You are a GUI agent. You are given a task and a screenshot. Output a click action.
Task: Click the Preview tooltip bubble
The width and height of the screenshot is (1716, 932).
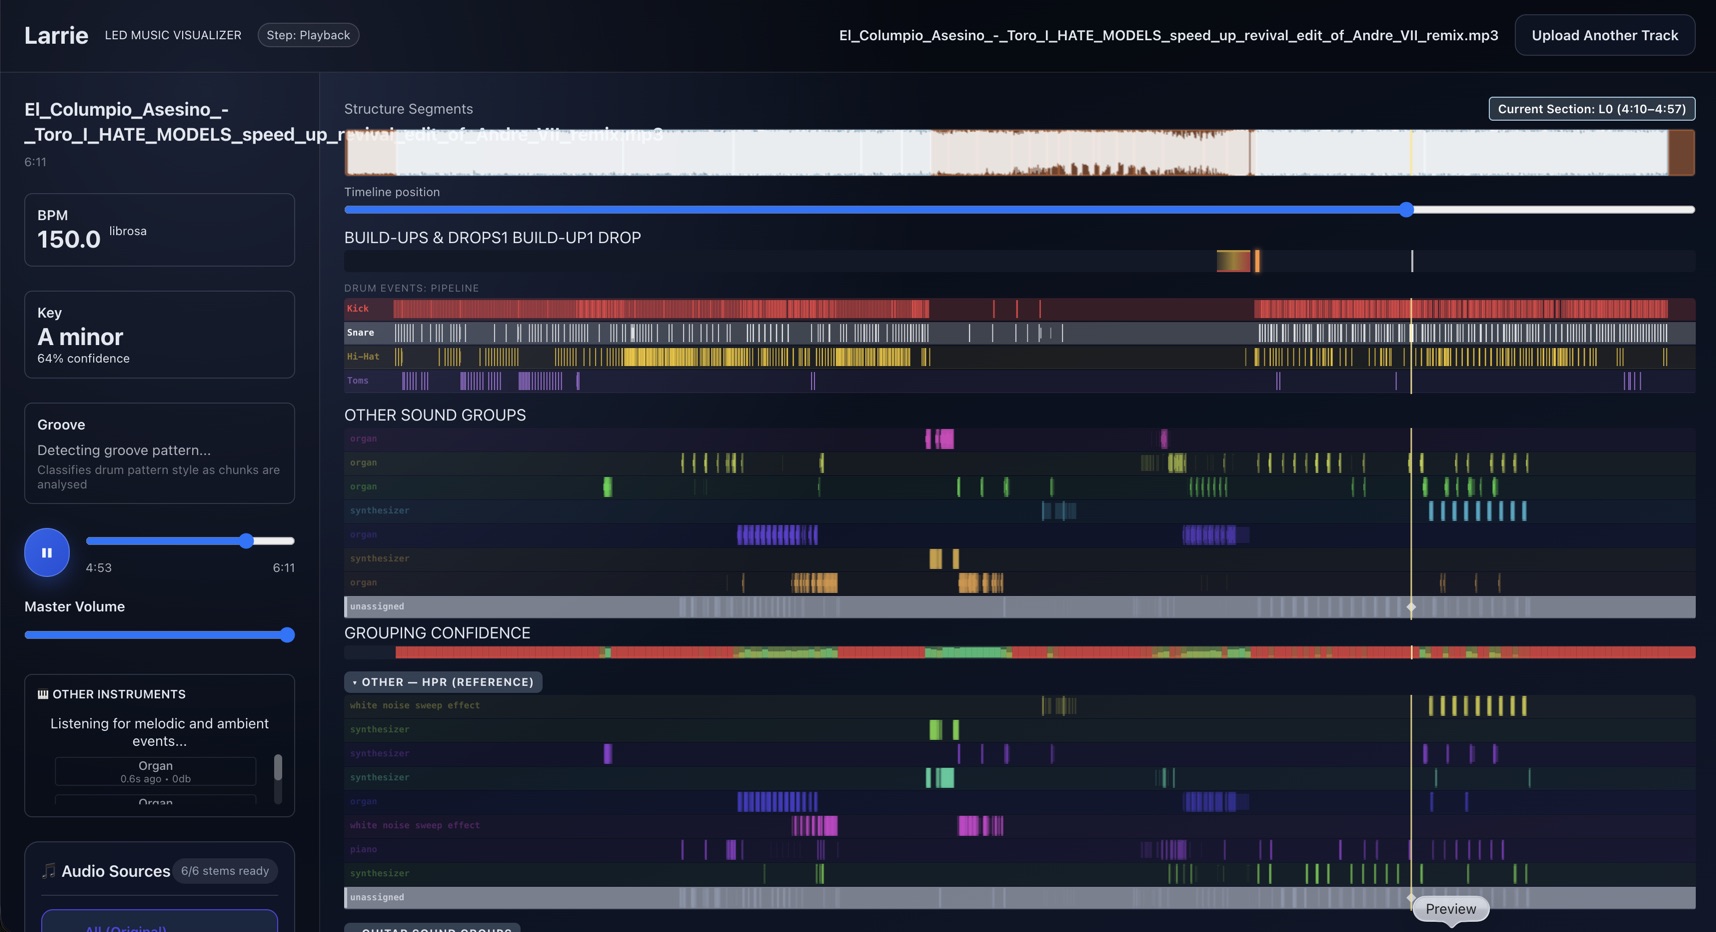1450,909
